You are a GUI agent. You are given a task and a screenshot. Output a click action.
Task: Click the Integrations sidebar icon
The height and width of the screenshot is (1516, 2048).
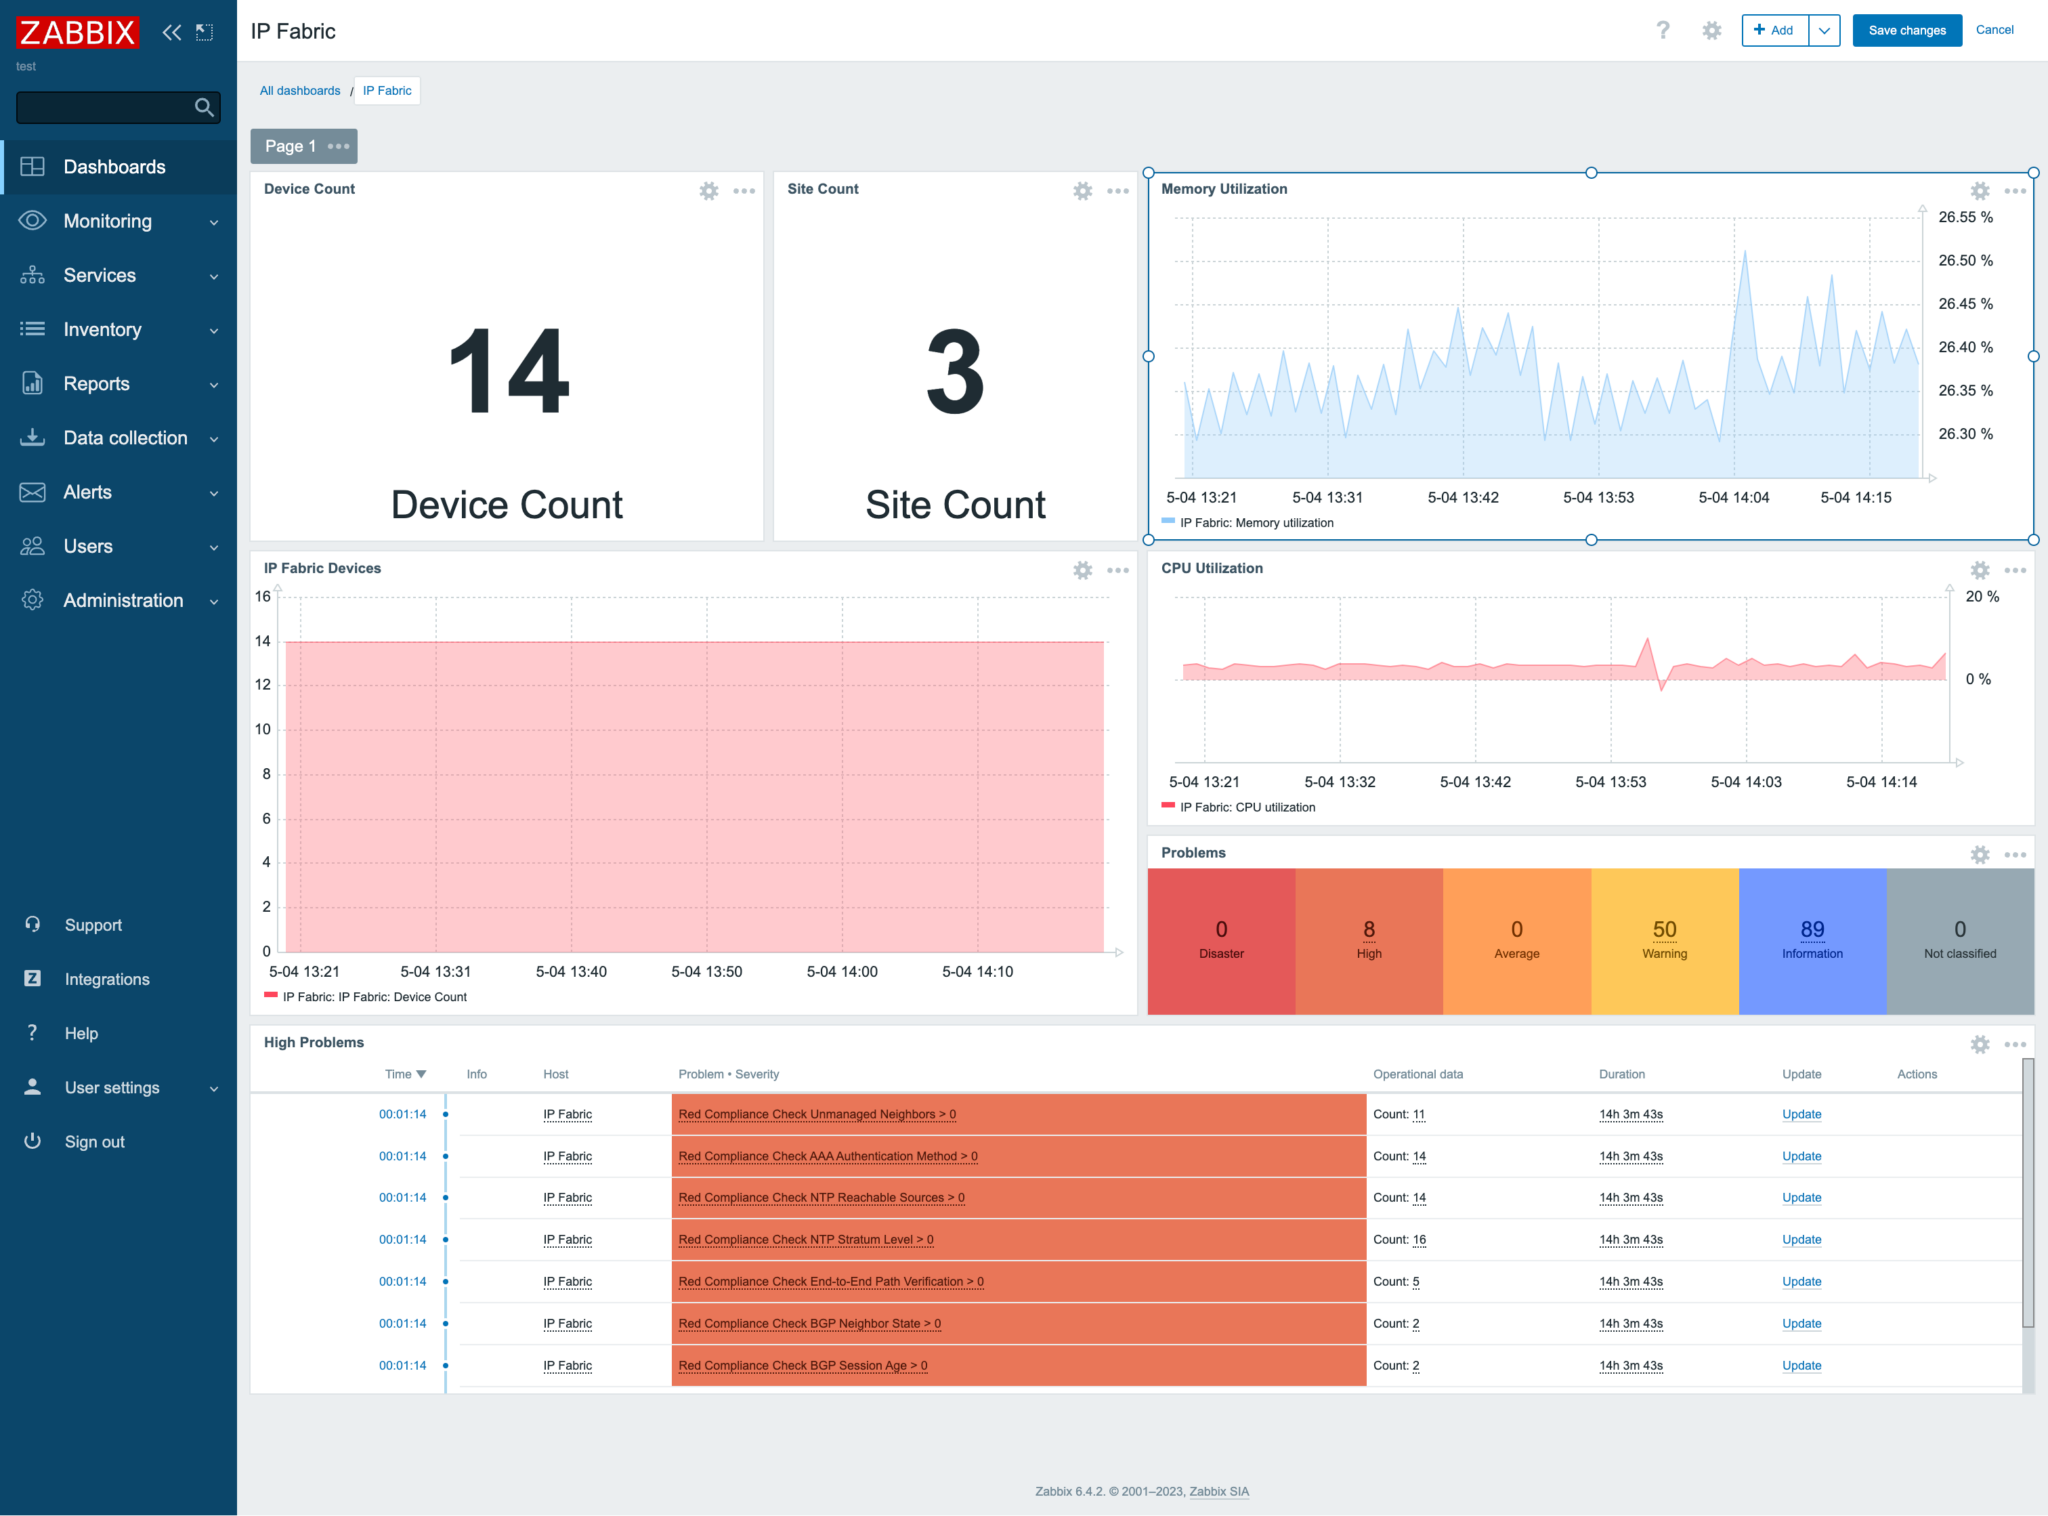32,979
